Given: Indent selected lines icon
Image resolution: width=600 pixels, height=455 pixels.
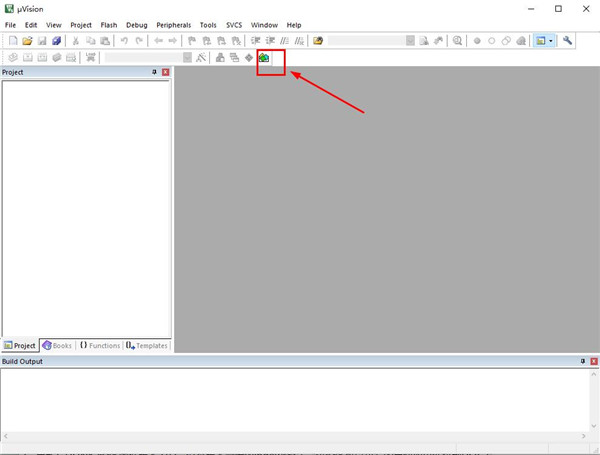Looking at the screenshot, I should click(255, 41).
